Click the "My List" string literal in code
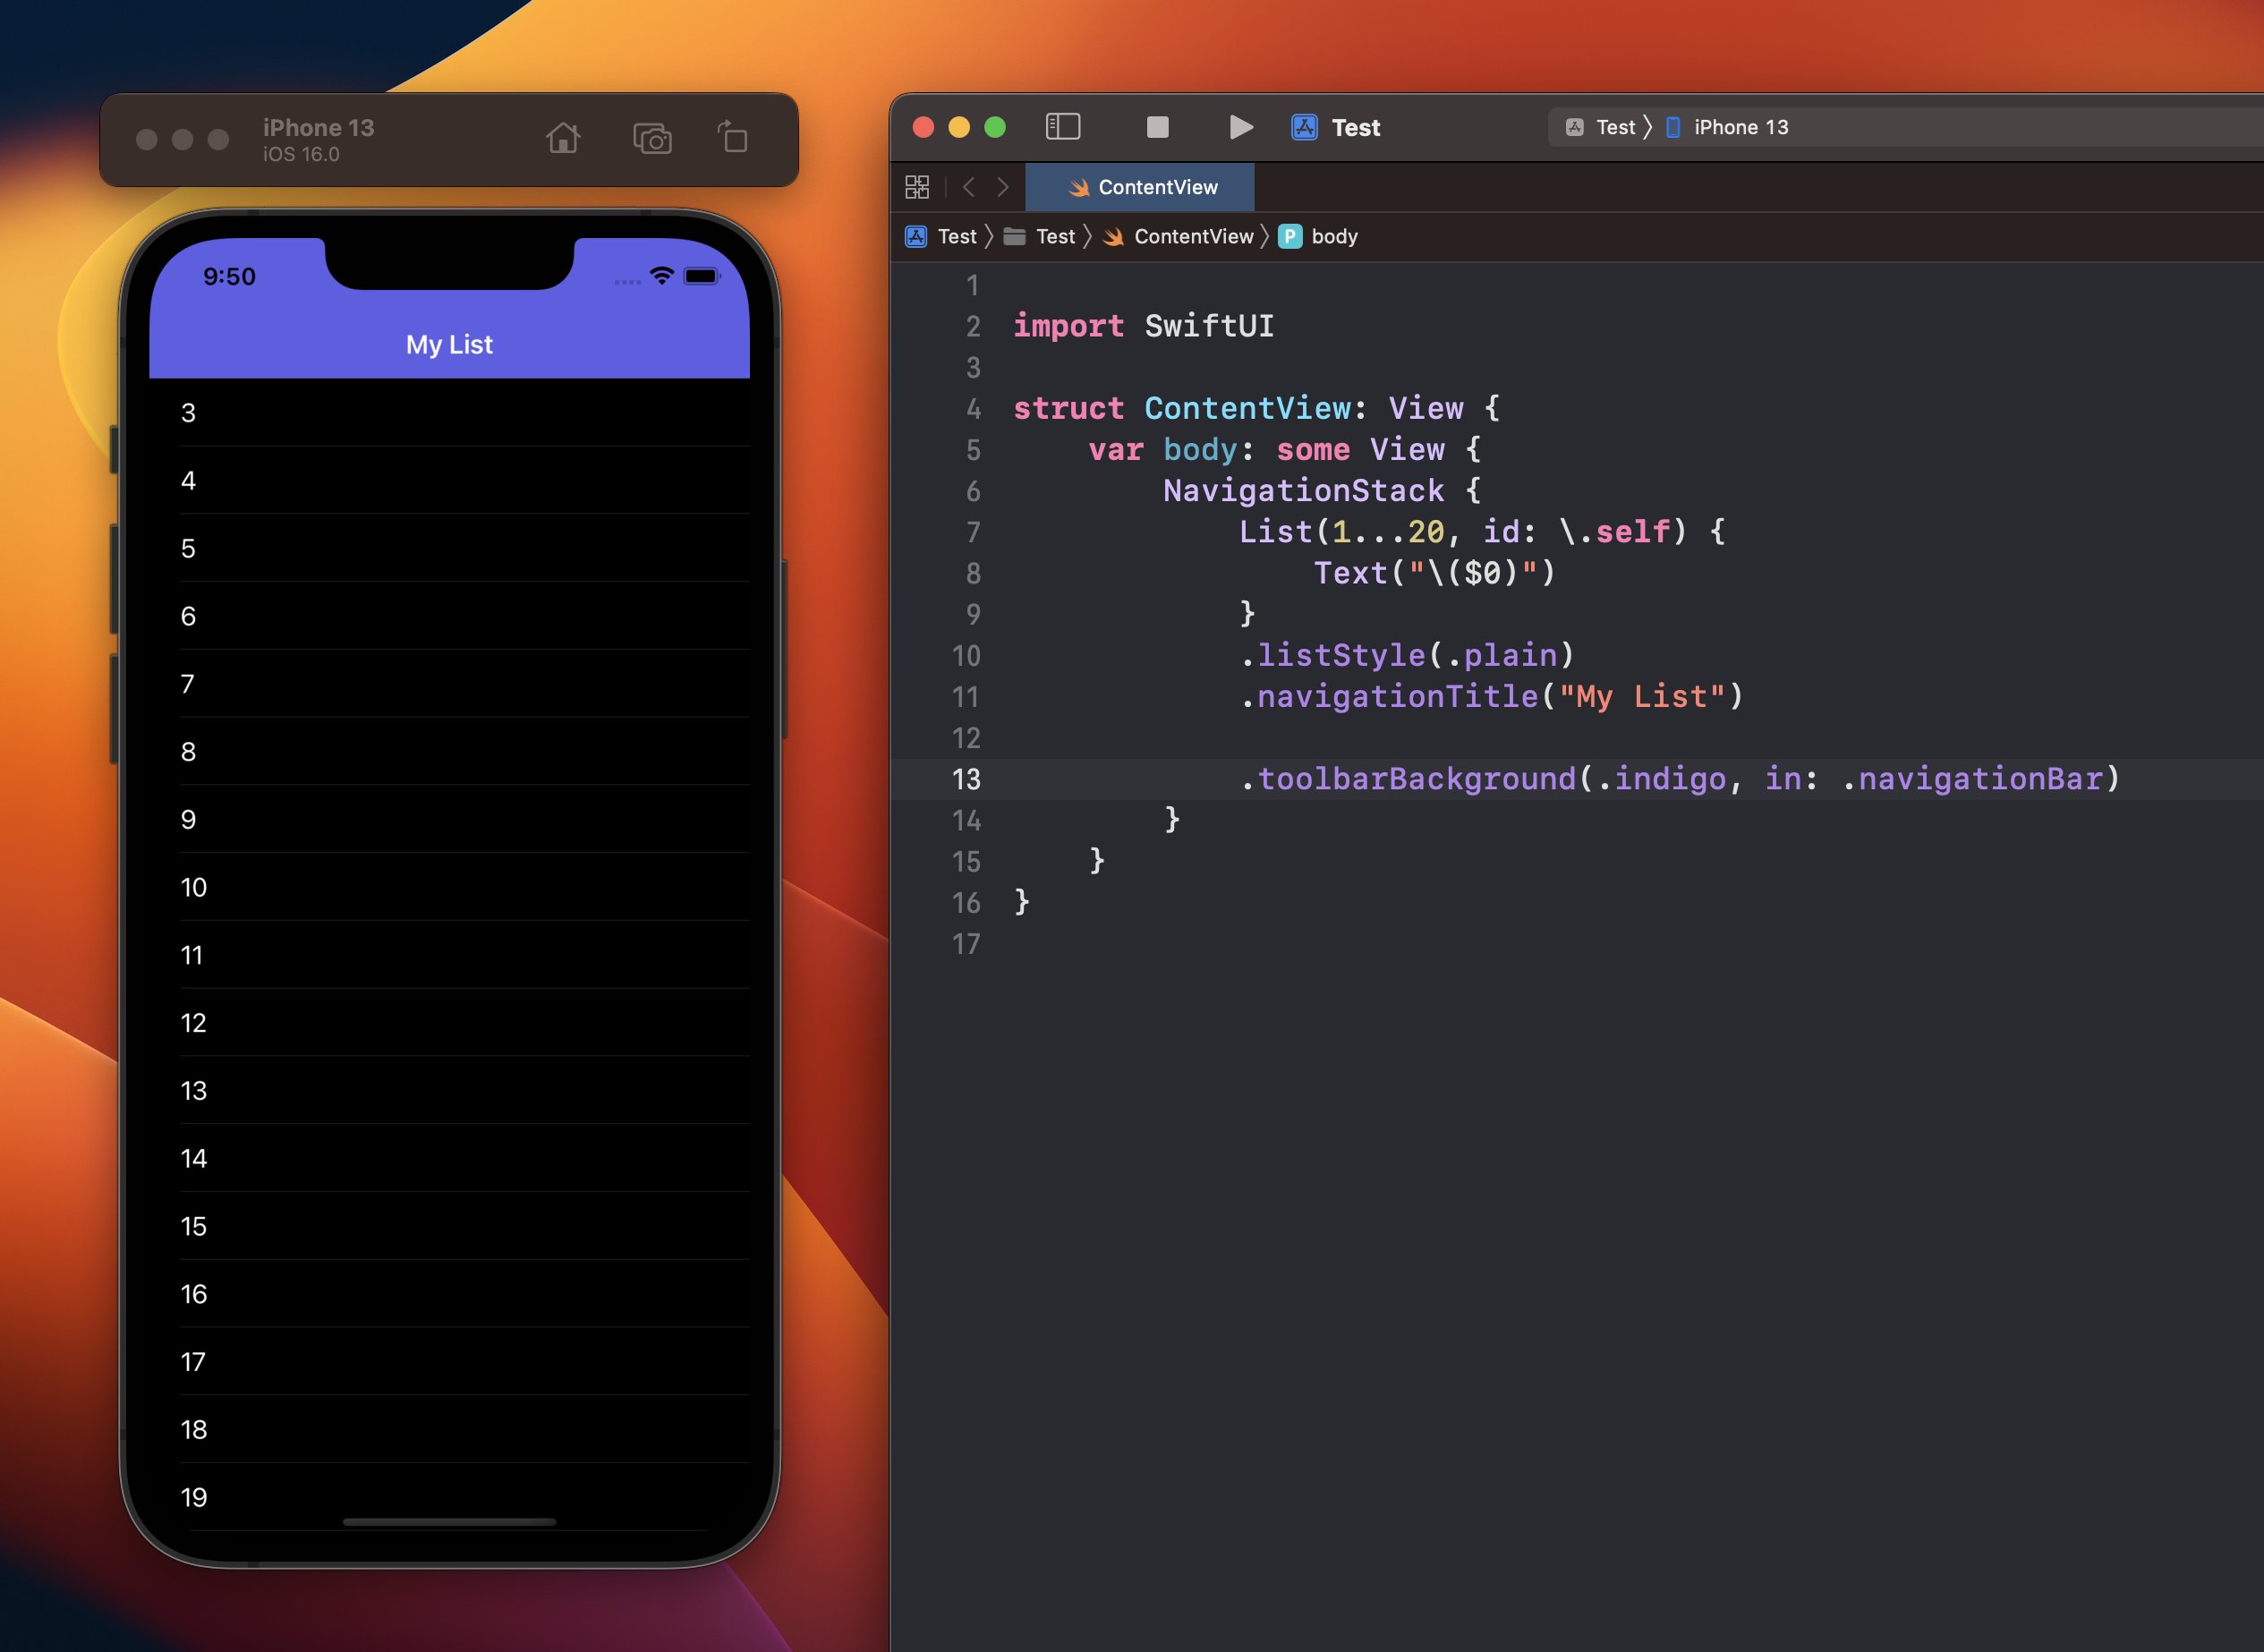Image resolution: width=2264 pixels, height=1652 pixels. coord(1642,696)
